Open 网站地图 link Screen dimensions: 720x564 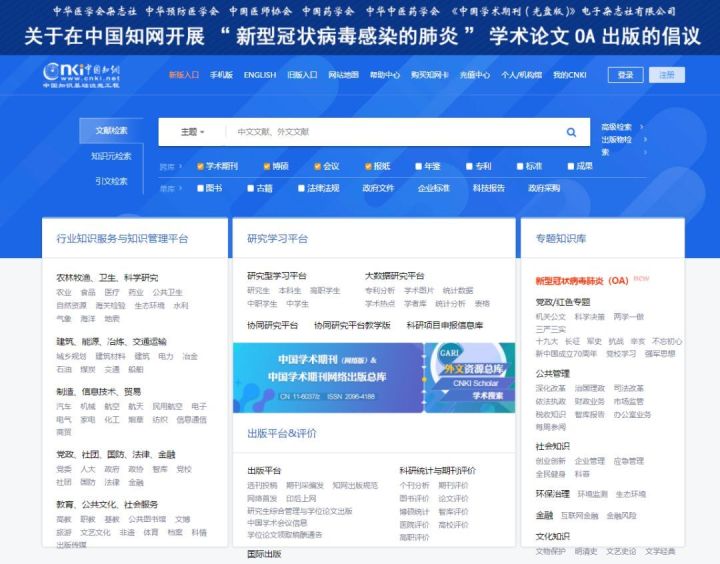coord(343,75)
